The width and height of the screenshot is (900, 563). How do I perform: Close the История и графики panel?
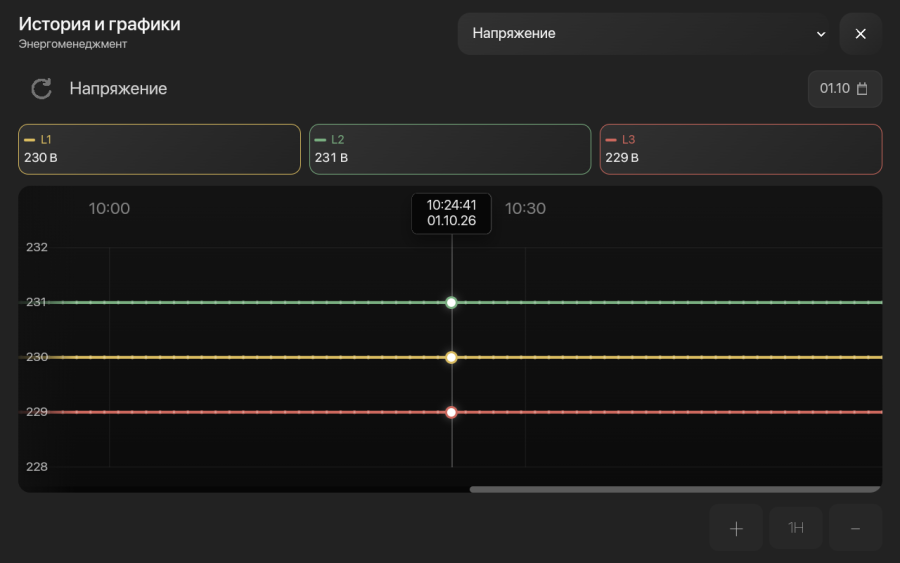point(860,34)
